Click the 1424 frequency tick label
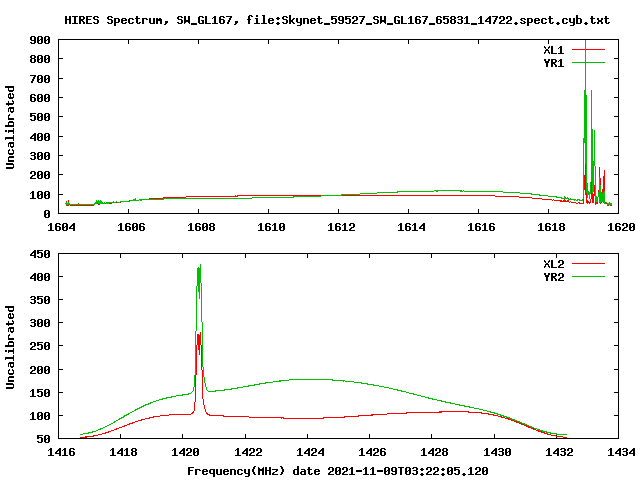This screenshot has width=640, height=480. point(310,452)
